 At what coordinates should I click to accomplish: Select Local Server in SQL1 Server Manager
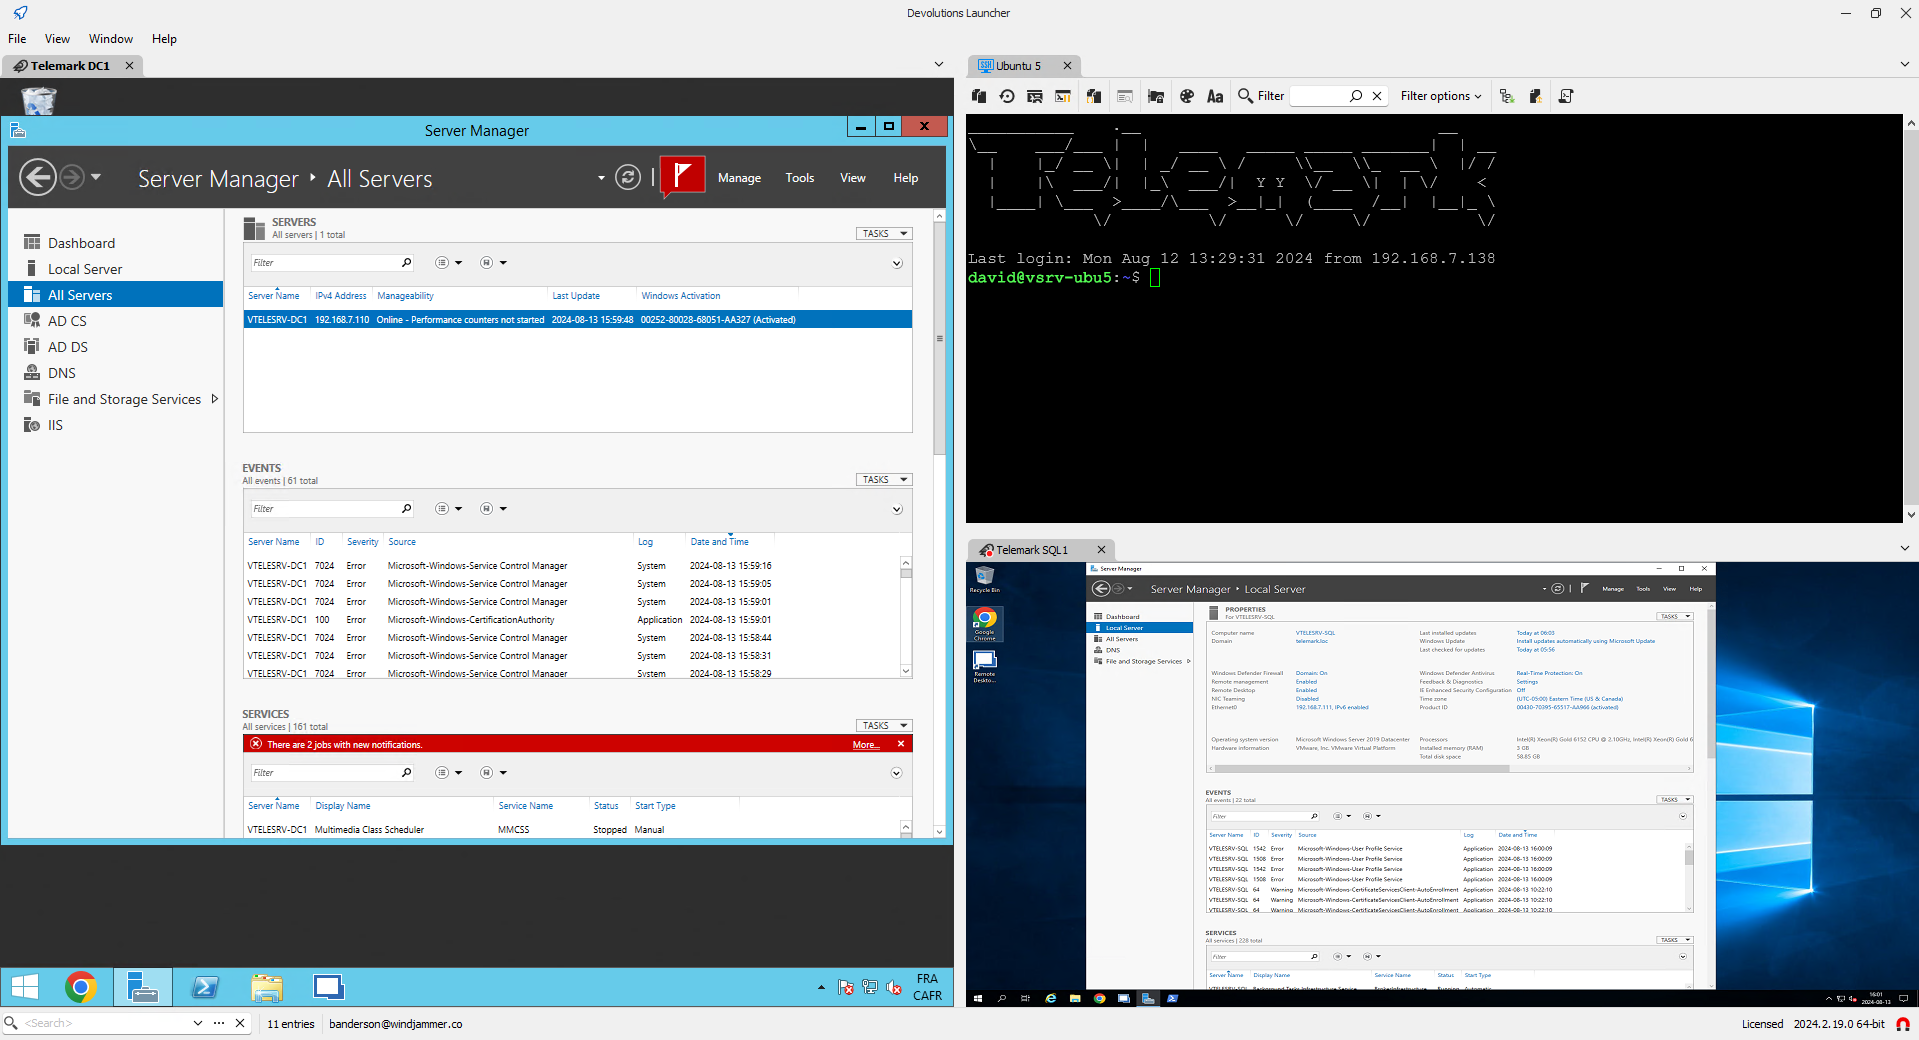1140,628
